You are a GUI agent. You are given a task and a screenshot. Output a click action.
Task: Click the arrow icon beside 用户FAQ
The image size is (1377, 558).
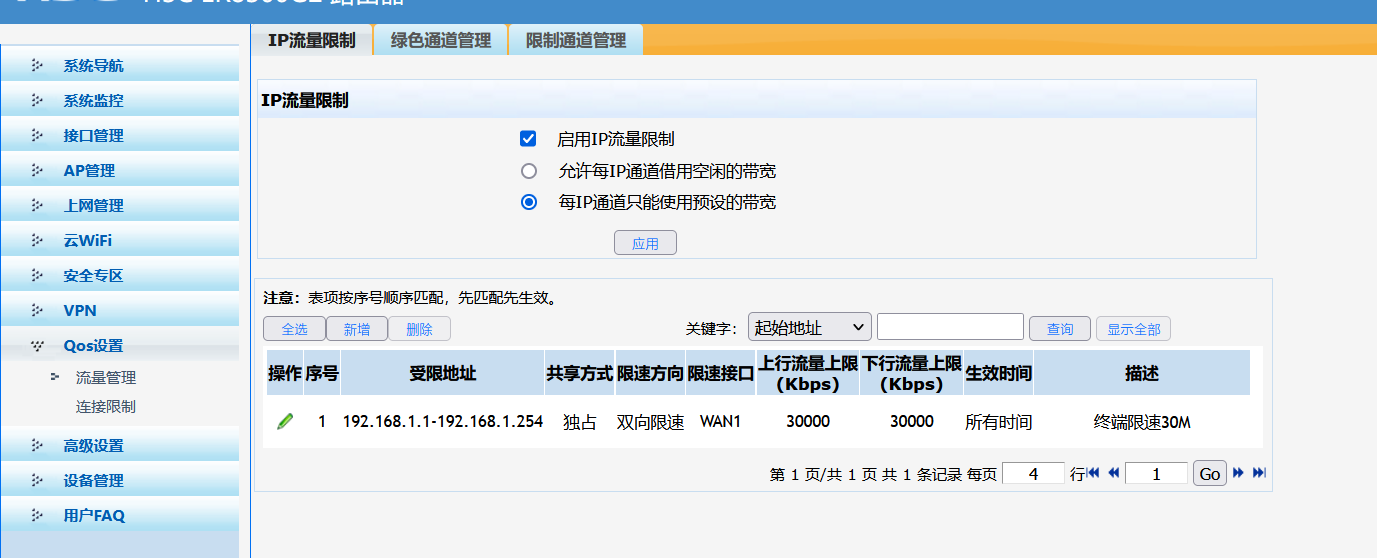pos(37,516)
